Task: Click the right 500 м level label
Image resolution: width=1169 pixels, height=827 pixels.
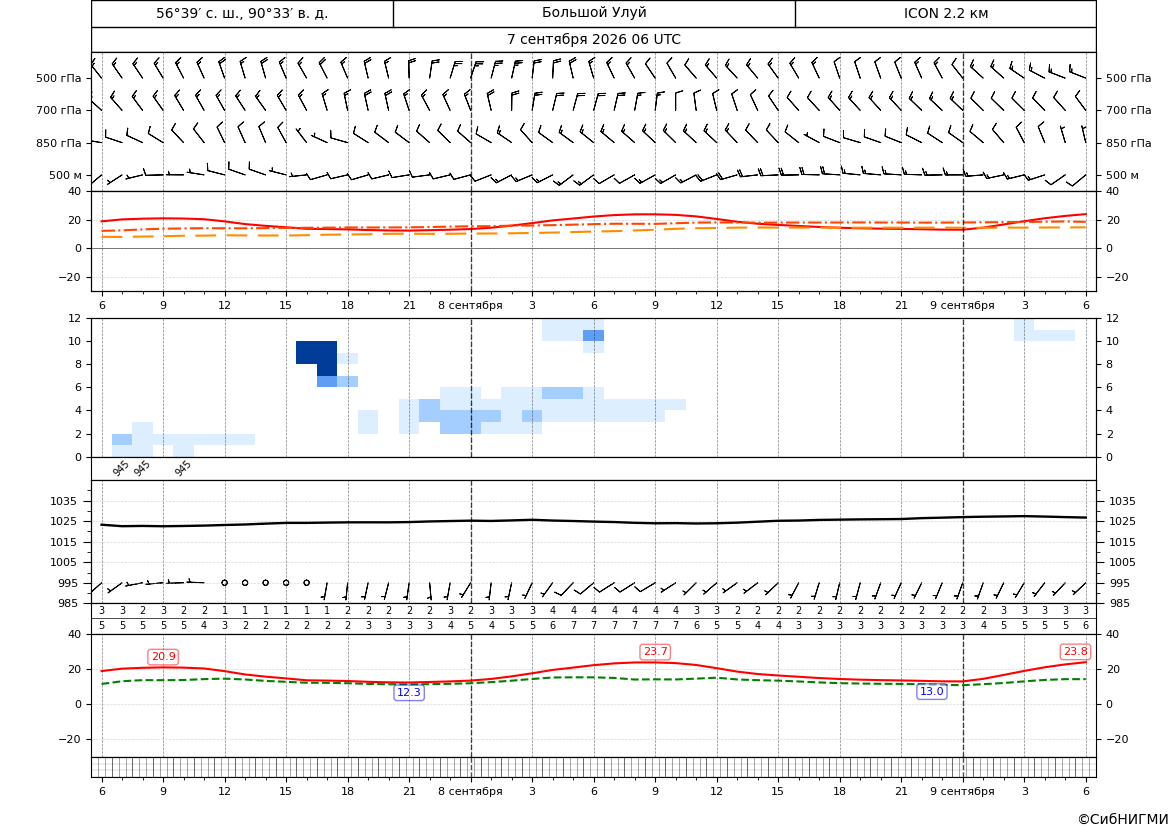Action: [x=1122, y=175]
